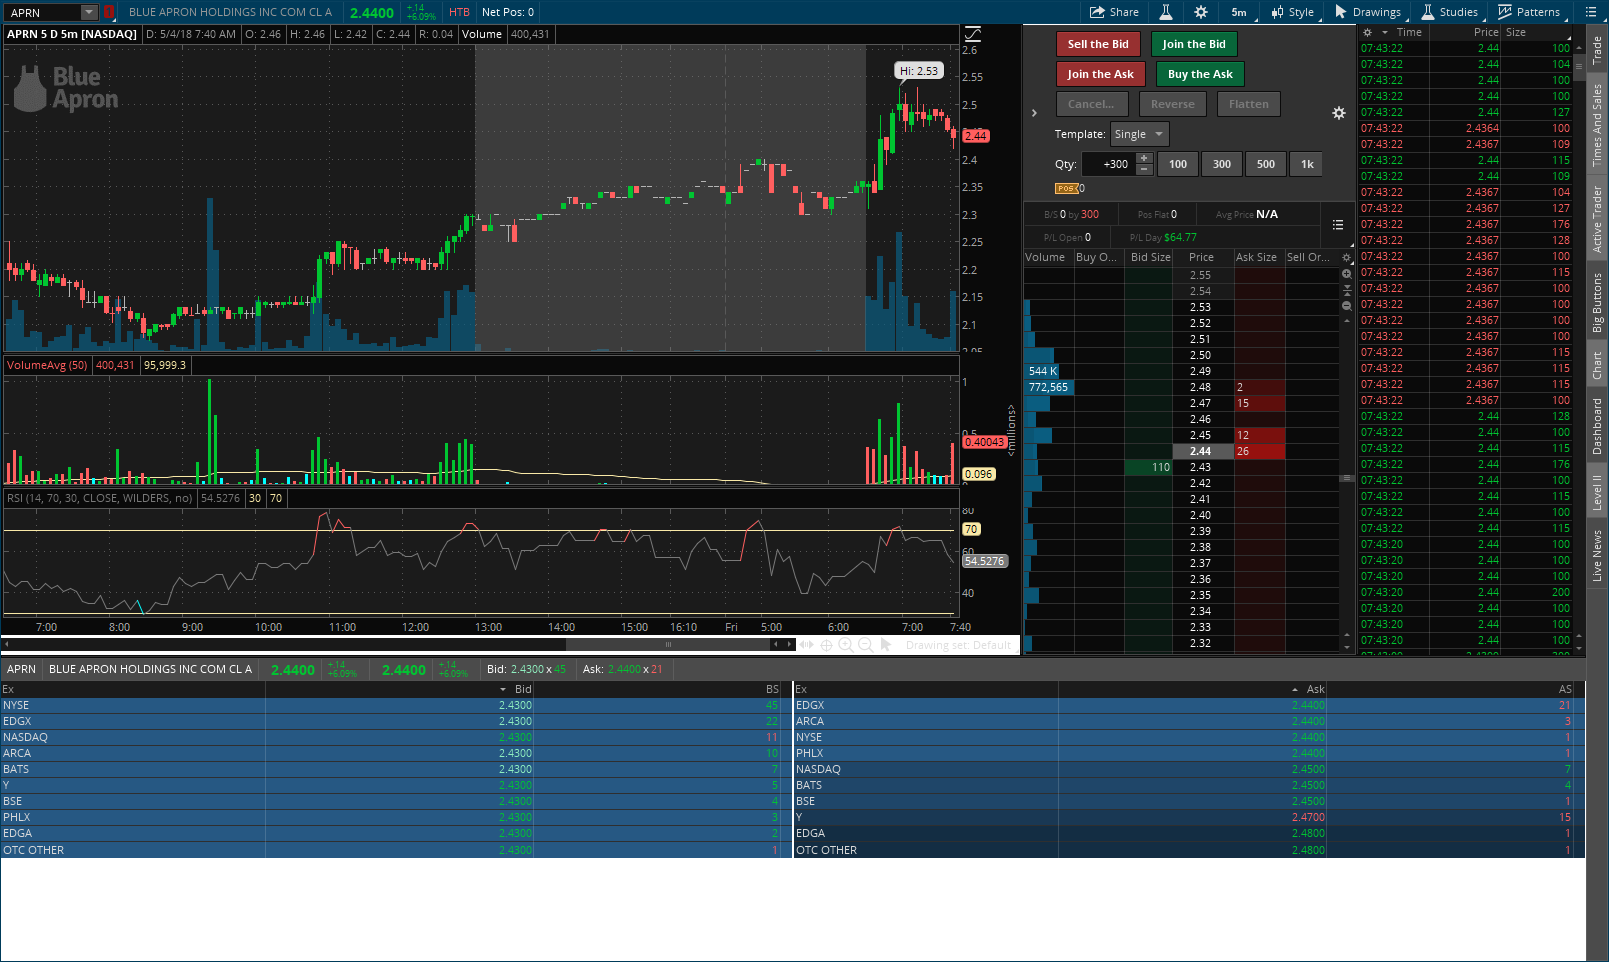This screenshot has width=1609, height=962.
Task: Open the Level II side tab
Action: pyautogui.click(x=1597, y=494)
